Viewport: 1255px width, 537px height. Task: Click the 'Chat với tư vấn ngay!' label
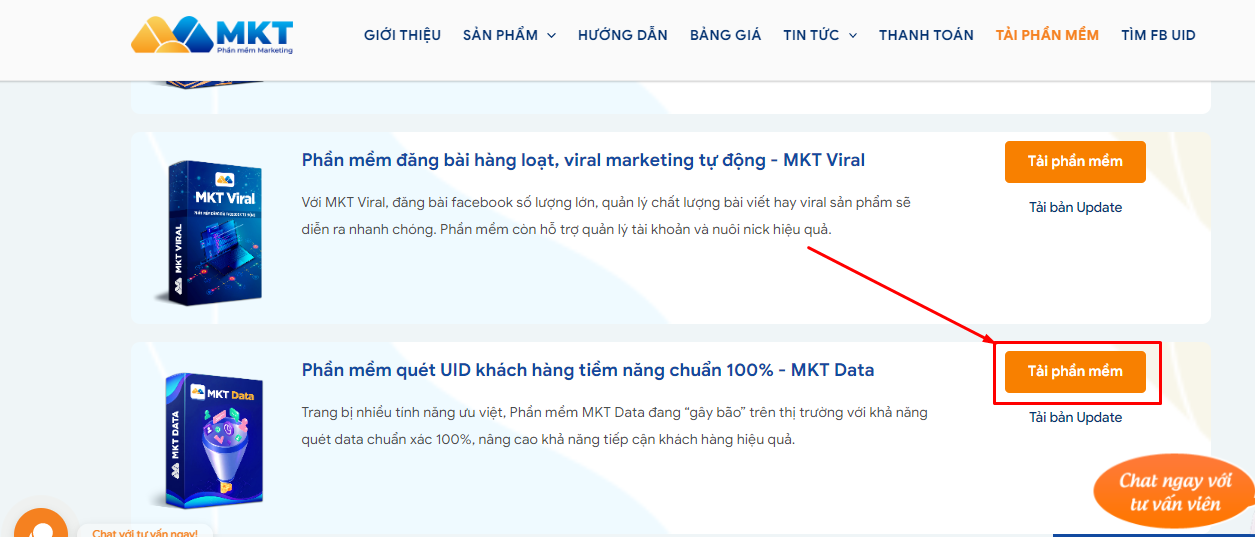145,532
